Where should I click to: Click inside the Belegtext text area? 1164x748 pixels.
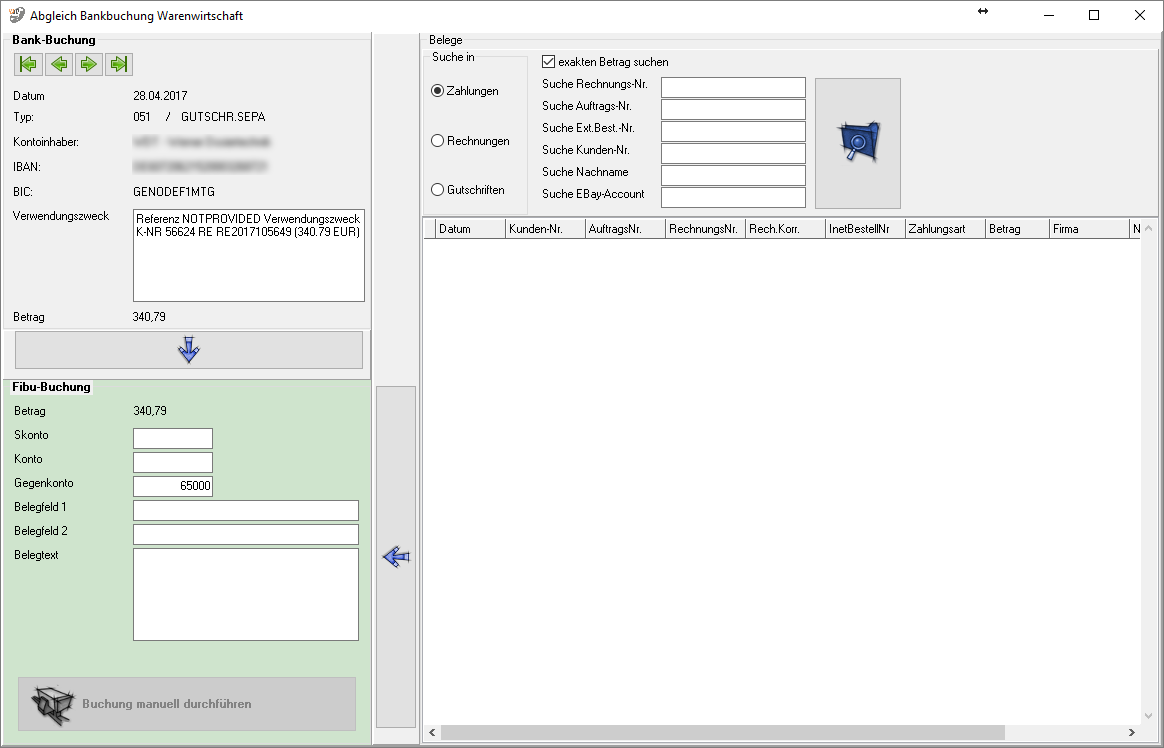point(245,594)
